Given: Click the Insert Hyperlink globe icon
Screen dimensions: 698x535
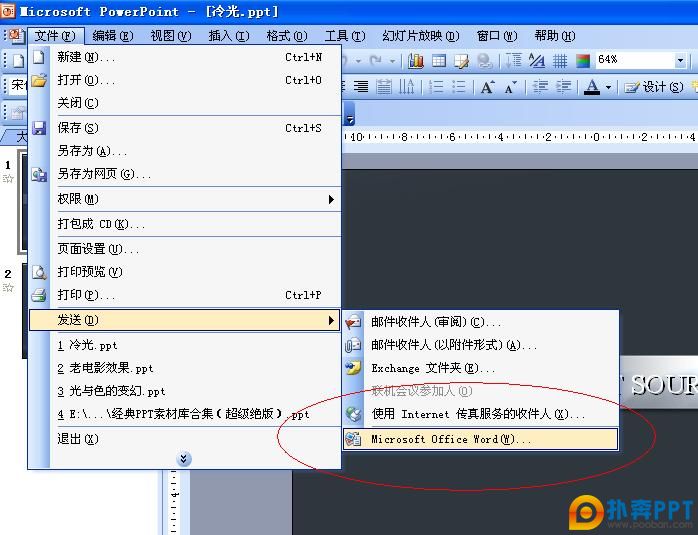Looking at the screenshot, I should click(484, 60).
